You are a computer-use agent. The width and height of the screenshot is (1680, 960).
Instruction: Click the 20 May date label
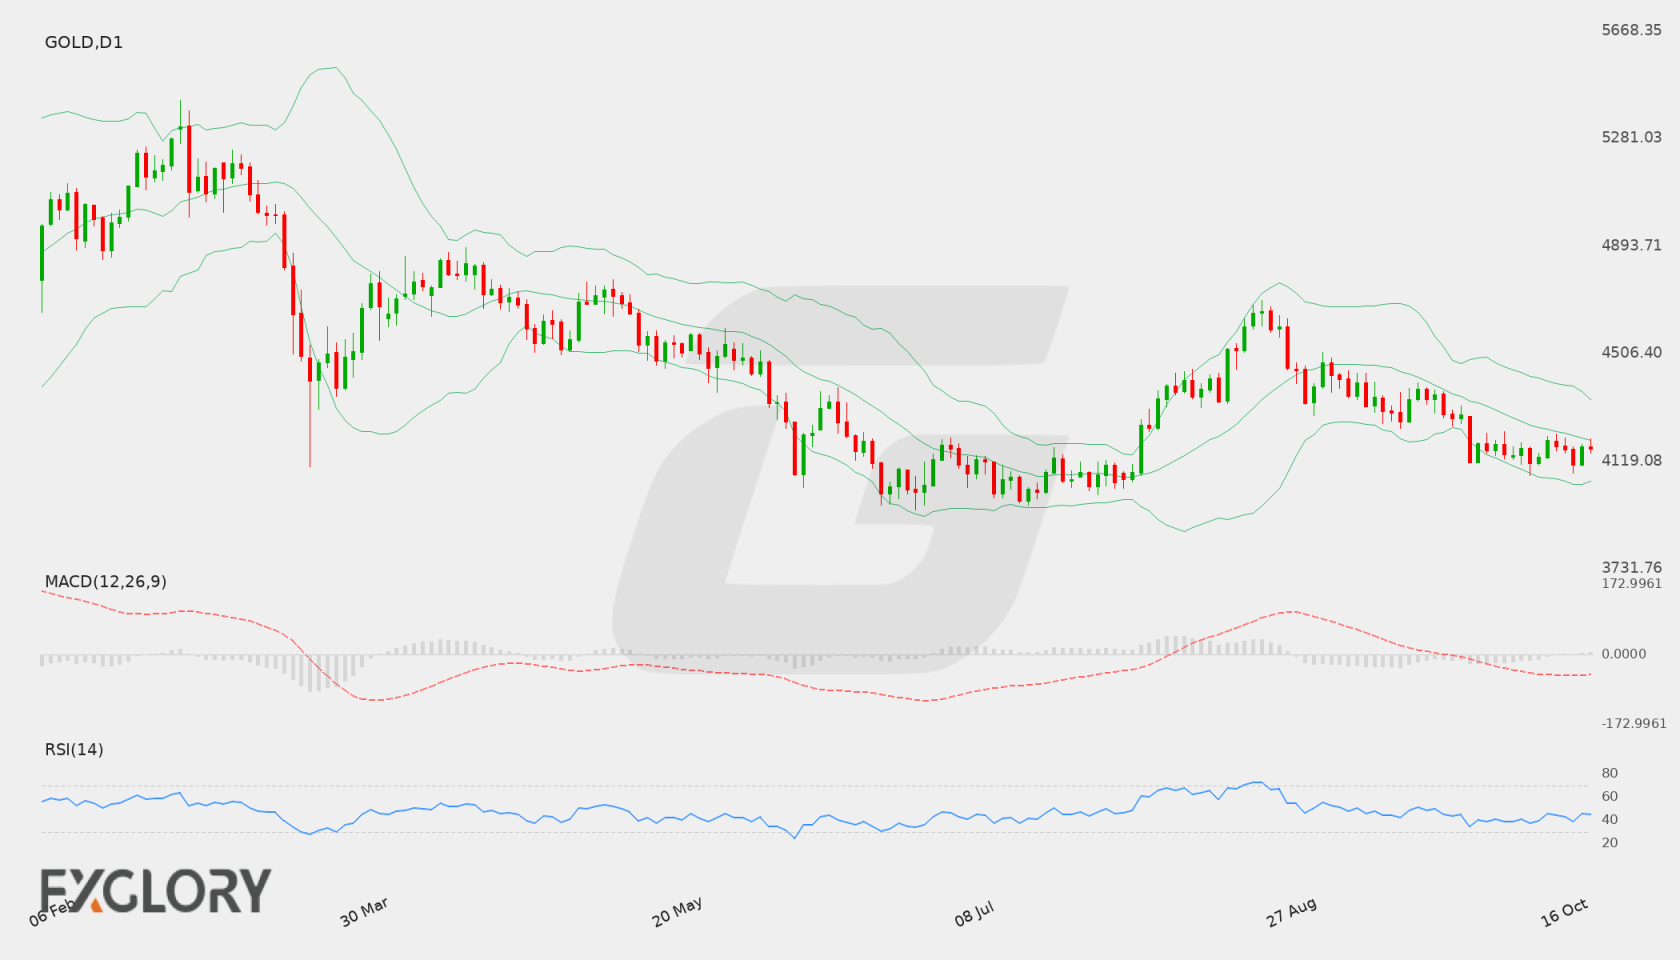click(677, 912)
